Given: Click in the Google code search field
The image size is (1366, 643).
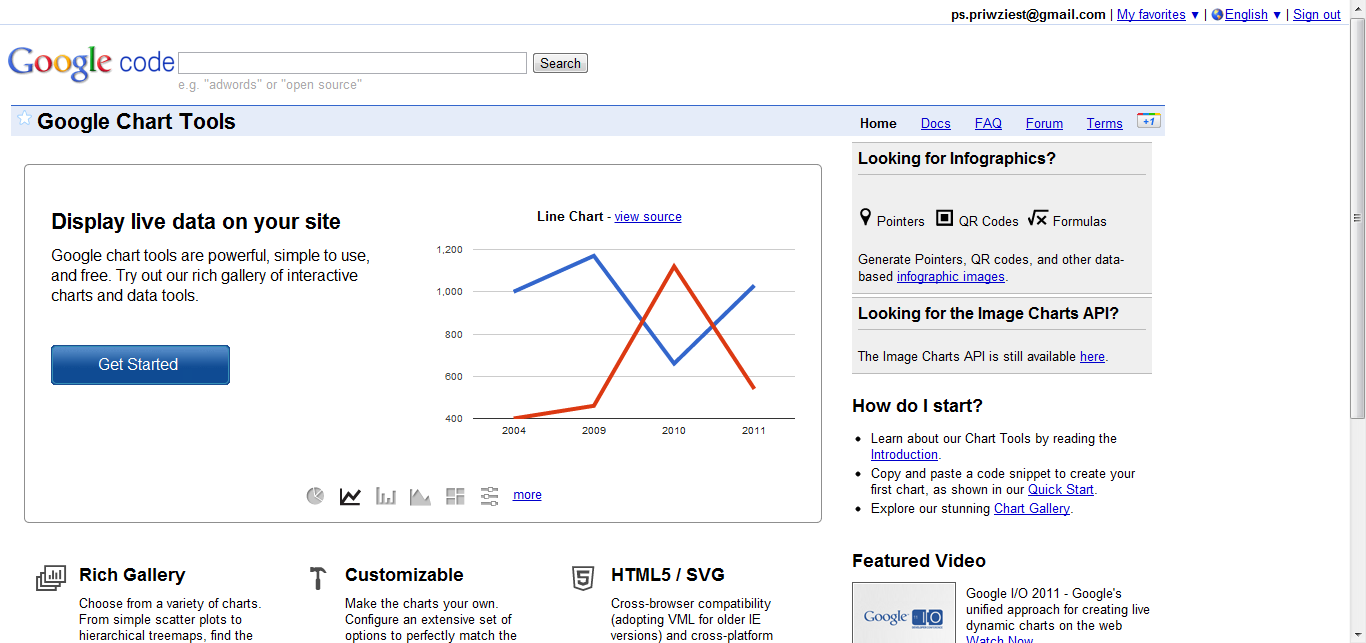Looking at the screenshot, I should [352, 63].
